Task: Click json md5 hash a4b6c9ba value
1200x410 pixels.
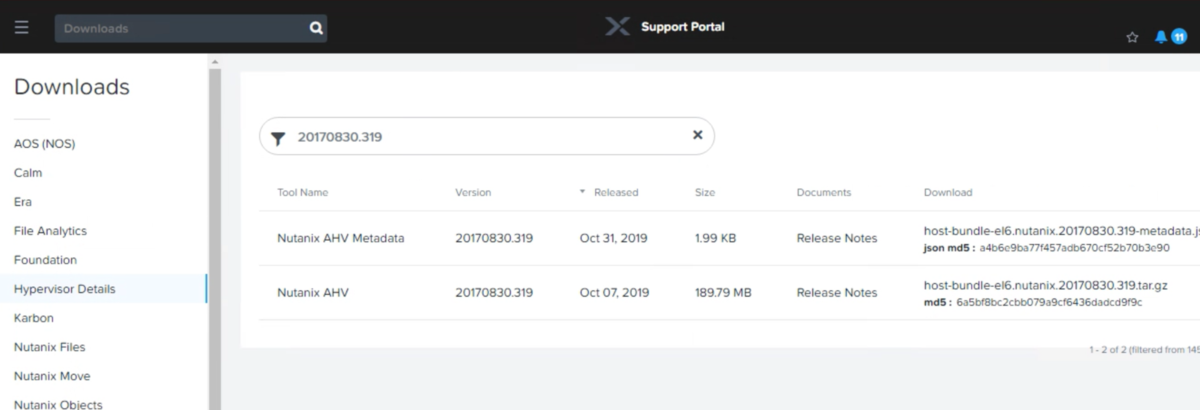Action: point(1073,248)
